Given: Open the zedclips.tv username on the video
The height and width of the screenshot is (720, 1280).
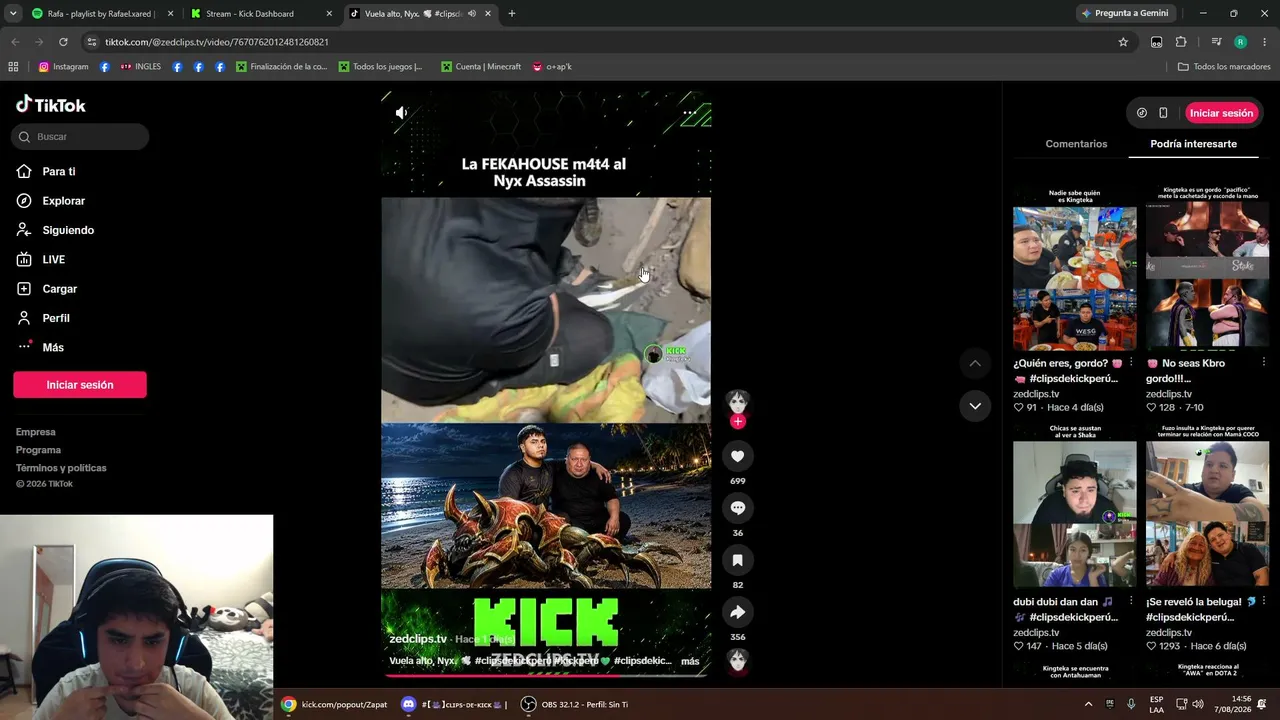Looking at the screenshot, I should coord(418,639).
